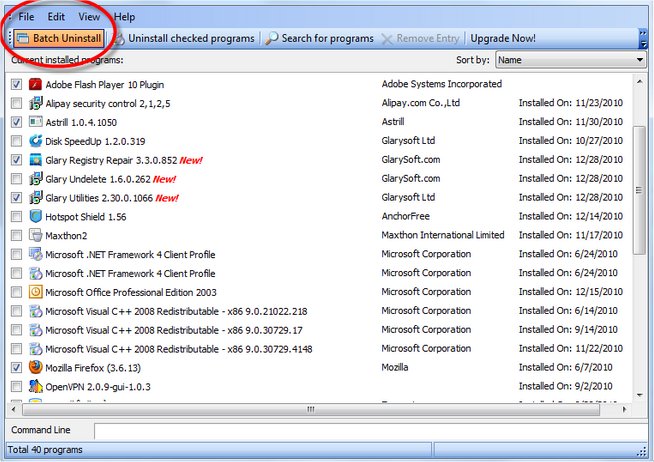Click the Adobe Flash Player program icon
654x462 pixels.
pos(35,84)
